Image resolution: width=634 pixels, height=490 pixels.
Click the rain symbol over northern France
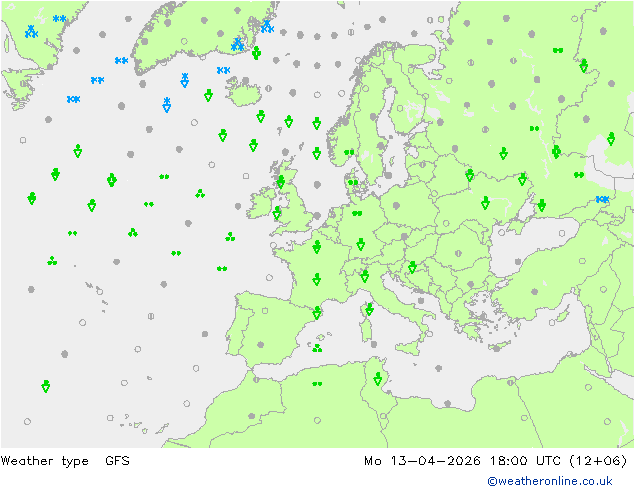pyautogui.click(x=317, y=247)
